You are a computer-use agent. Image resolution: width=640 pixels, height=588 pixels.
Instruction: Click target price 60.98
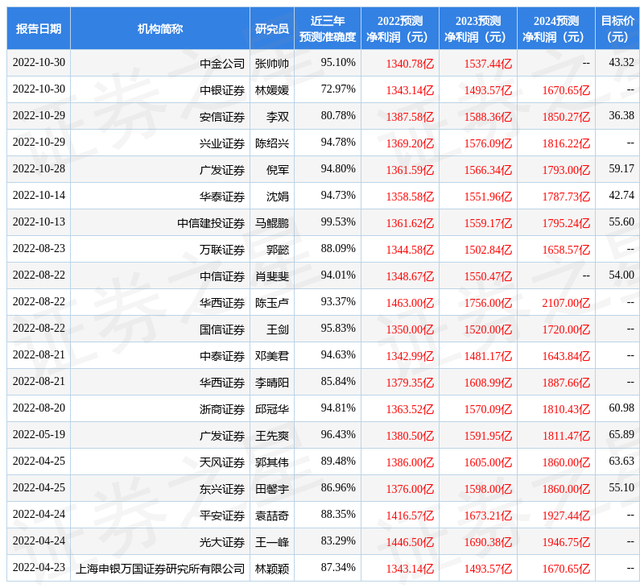pos(621,408)
